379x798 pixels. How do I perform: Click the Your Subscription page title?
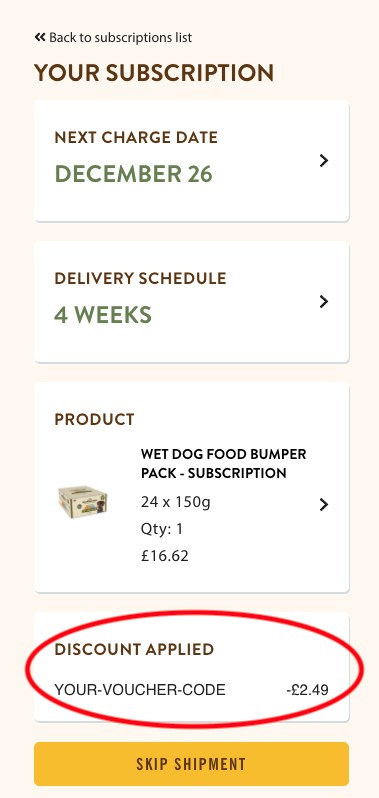coord(154,73)
